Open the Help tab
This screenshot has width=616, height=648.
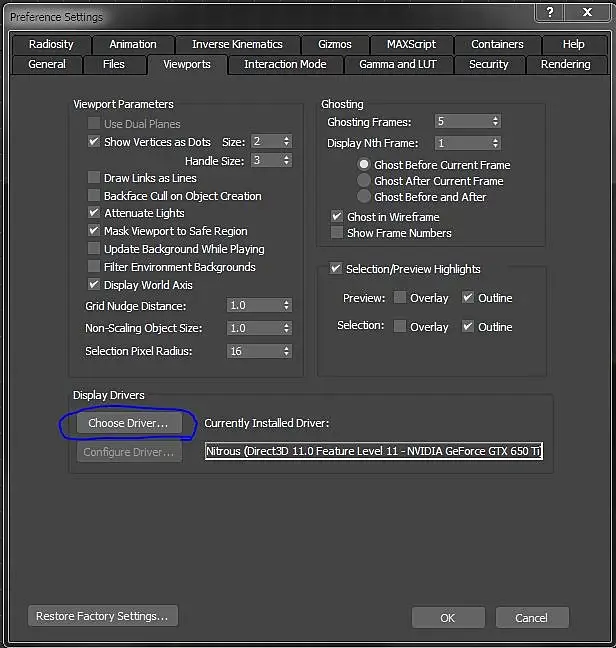click(574, 44)
